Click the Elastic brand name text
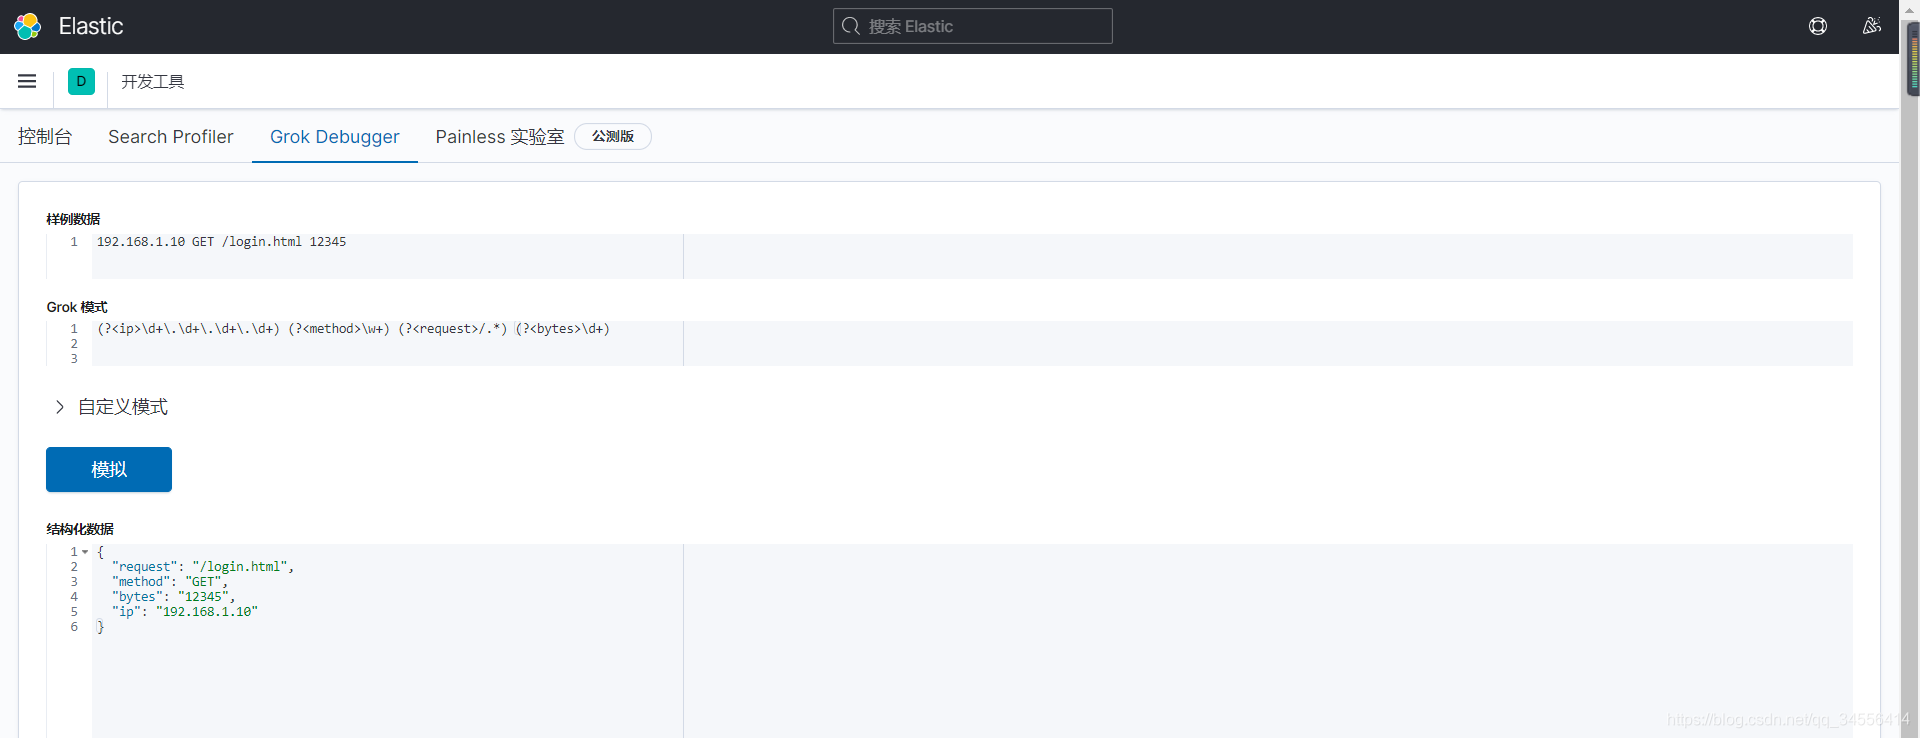This screenshot has height=738, width=1920. tap(91, 26)
